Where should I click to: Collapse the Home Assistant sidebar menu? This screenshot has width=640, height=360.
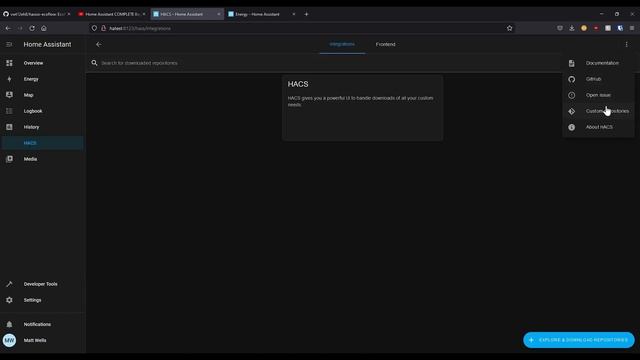[9, 44]
